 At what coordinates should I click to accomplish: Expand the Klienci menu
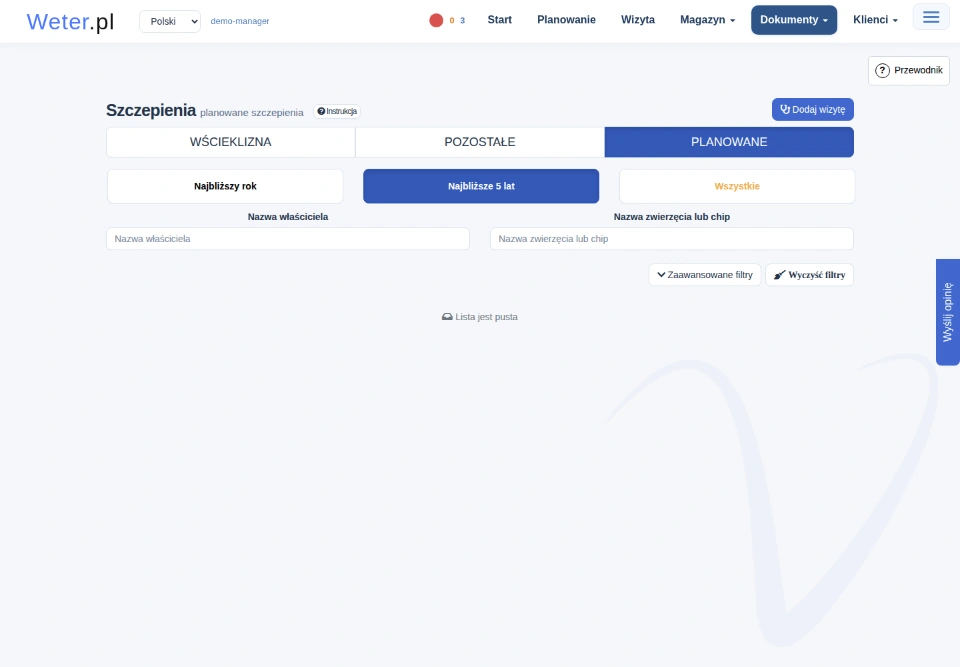(875, 20)
